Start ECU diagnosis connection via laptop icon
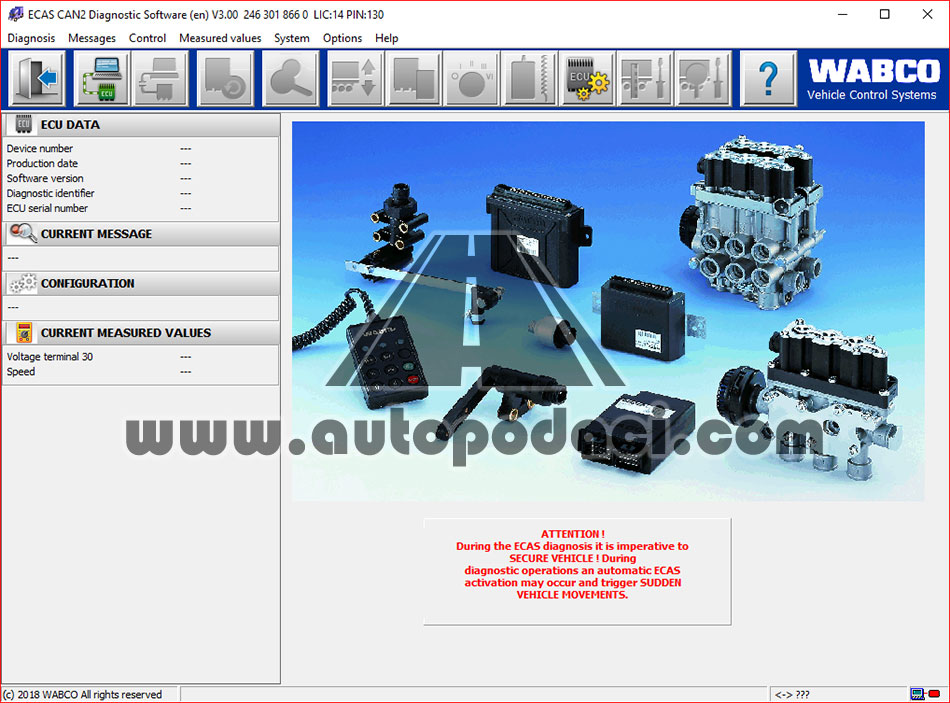 (102, 79)
